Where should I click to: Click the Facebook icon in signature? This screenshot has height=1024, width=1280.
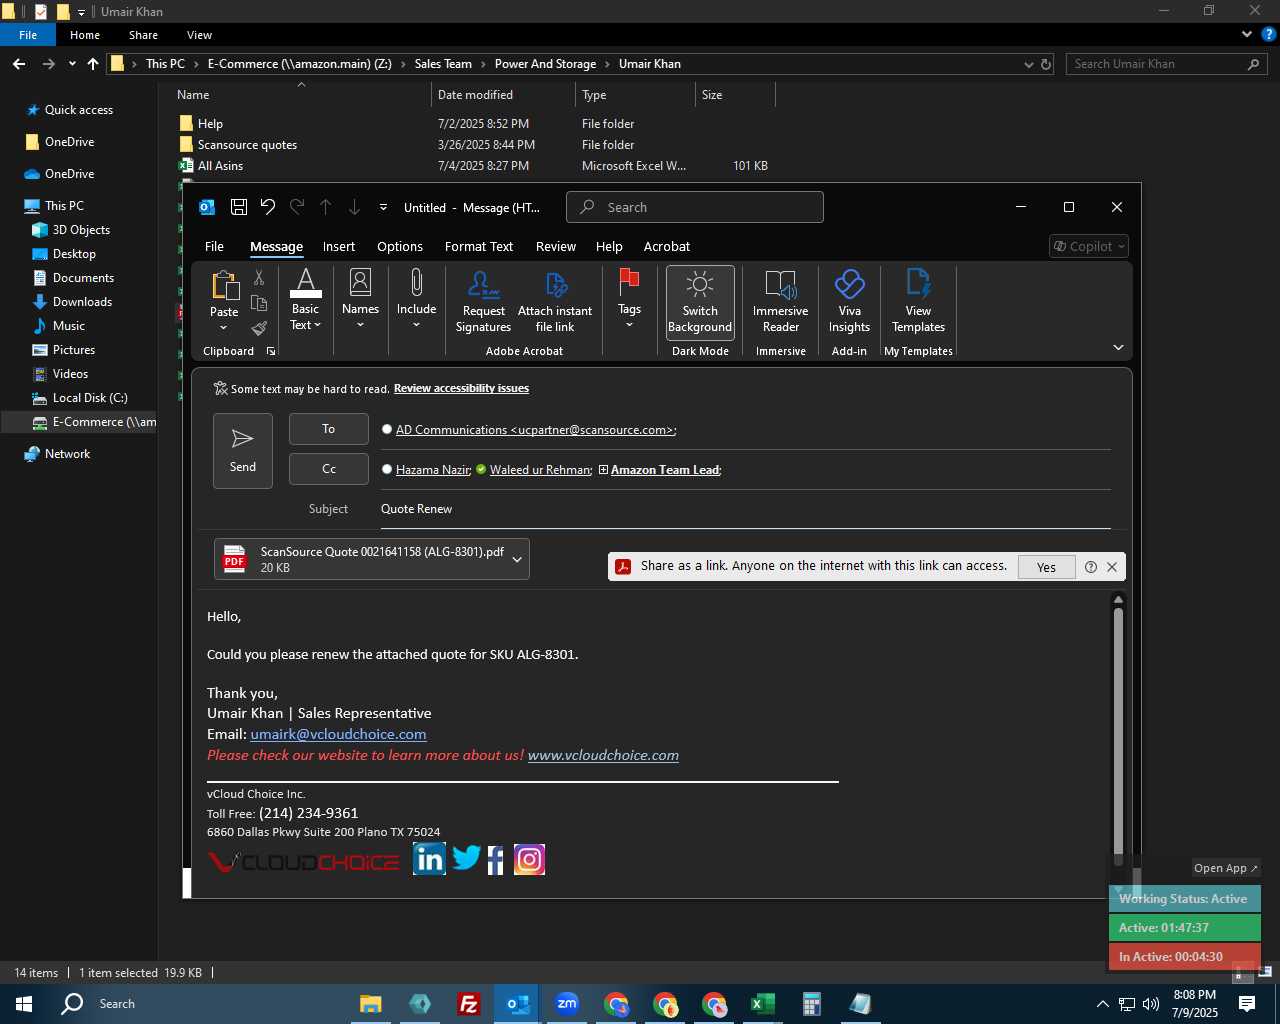point(496,860)
